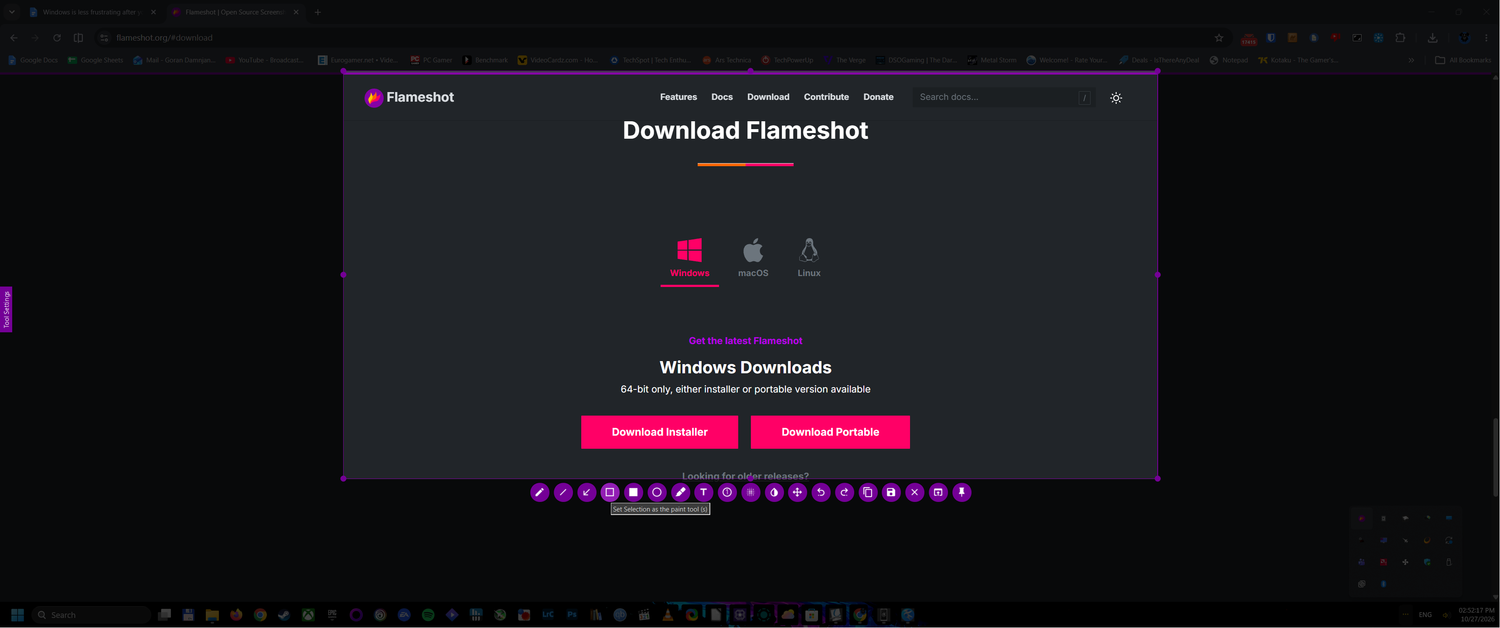The image size is (1500, 628).
Task: Open the Ars Technica bookmark
Action: point(726,60)
